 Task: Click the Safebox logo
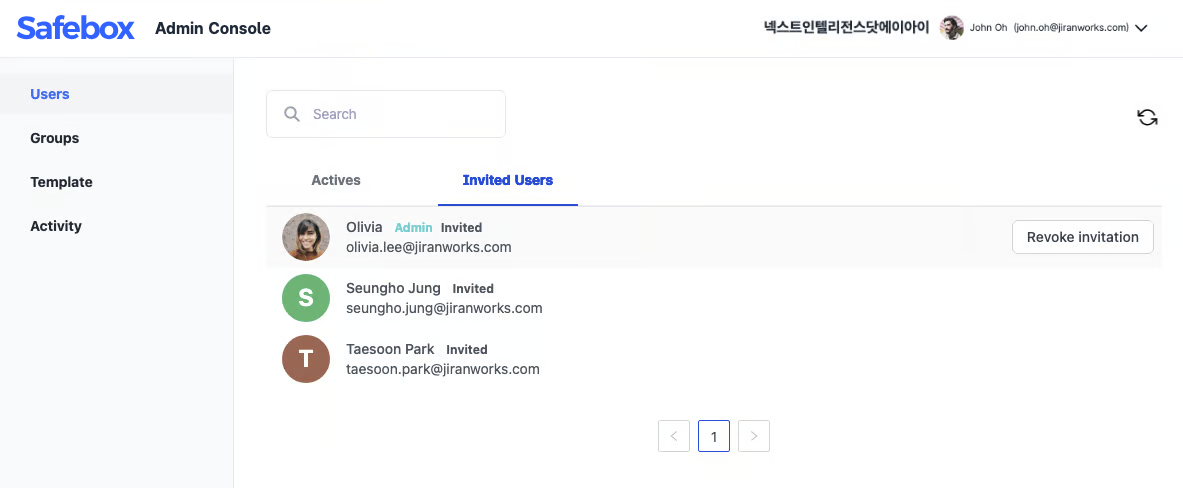point(76,28)
